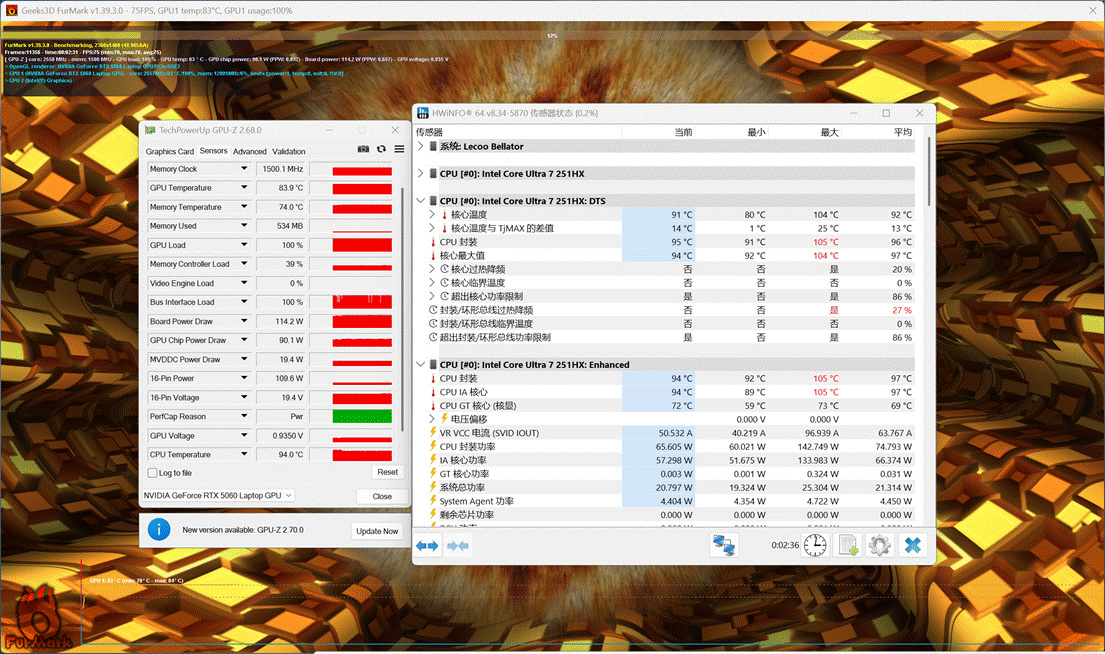Click the 平均 column header
Screen dimensions: 1105x654
903,132
